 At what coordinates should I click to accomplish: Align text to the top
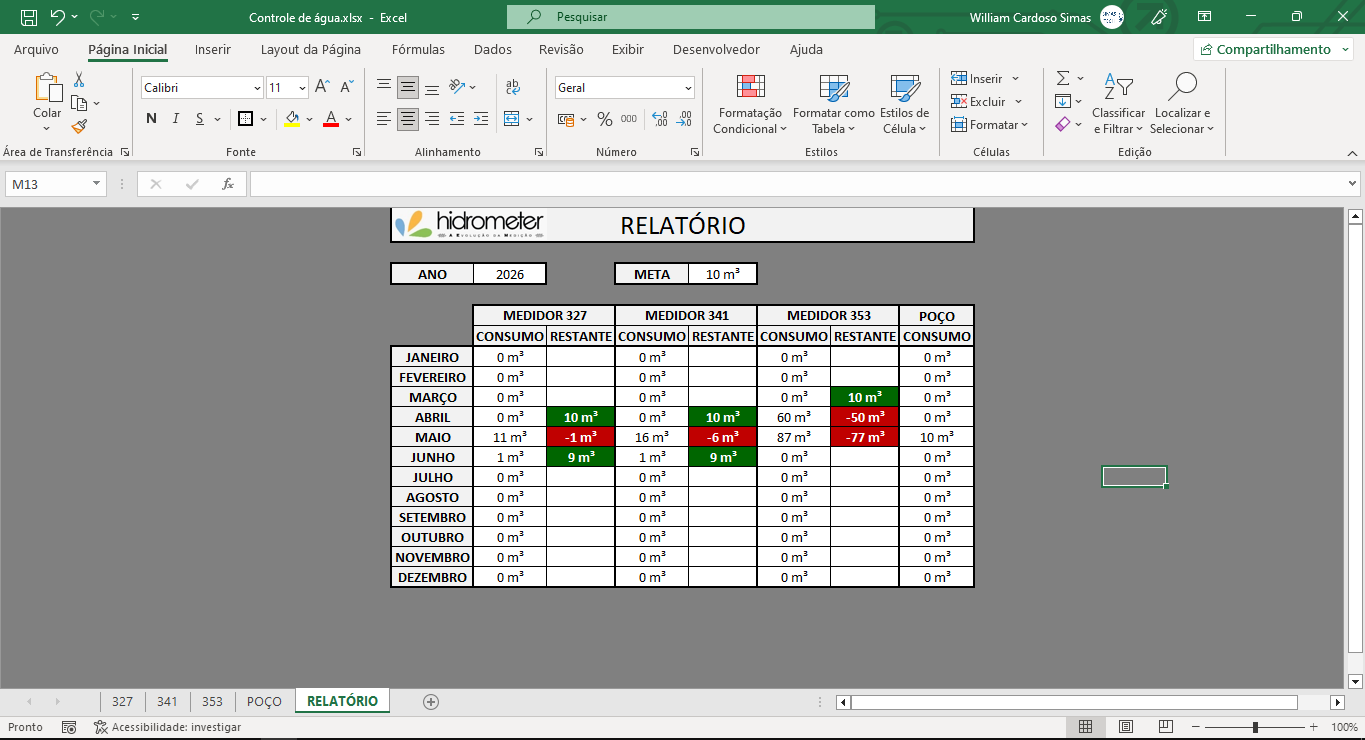click(384, 87)
